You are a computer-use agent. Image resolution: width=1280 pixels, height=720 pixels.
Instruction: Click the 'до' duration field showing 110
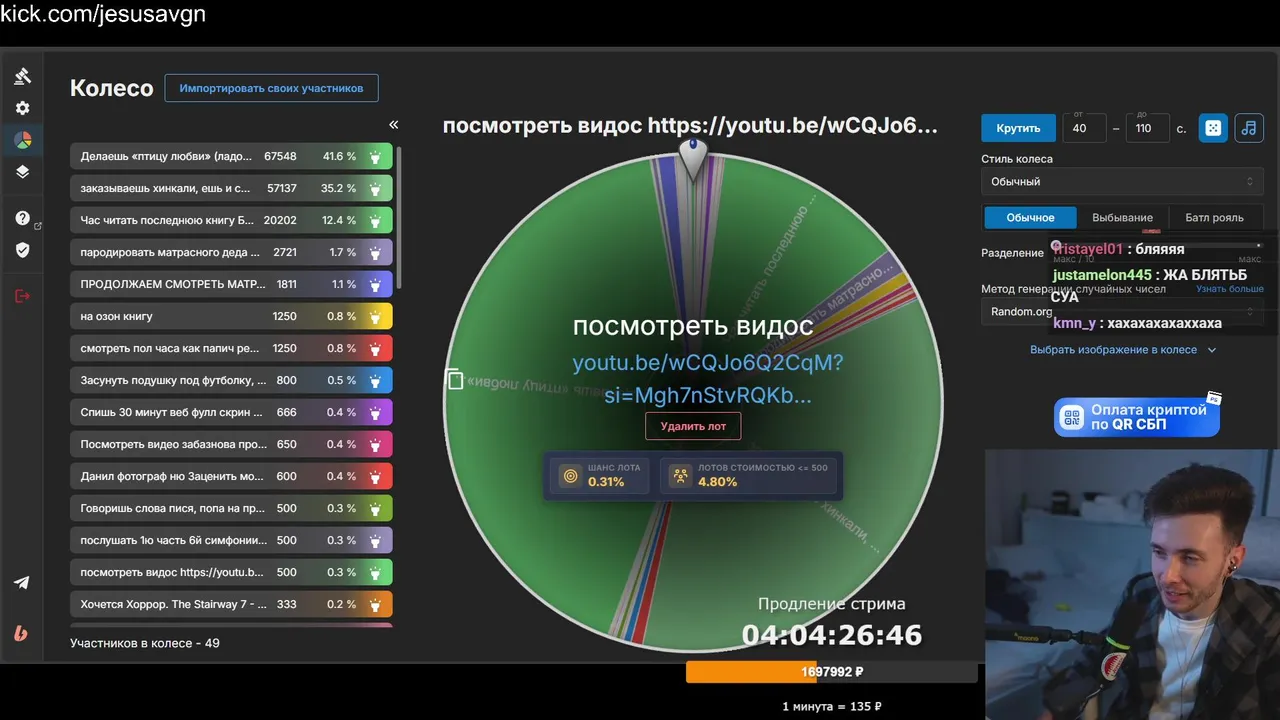click(1147, 128)
